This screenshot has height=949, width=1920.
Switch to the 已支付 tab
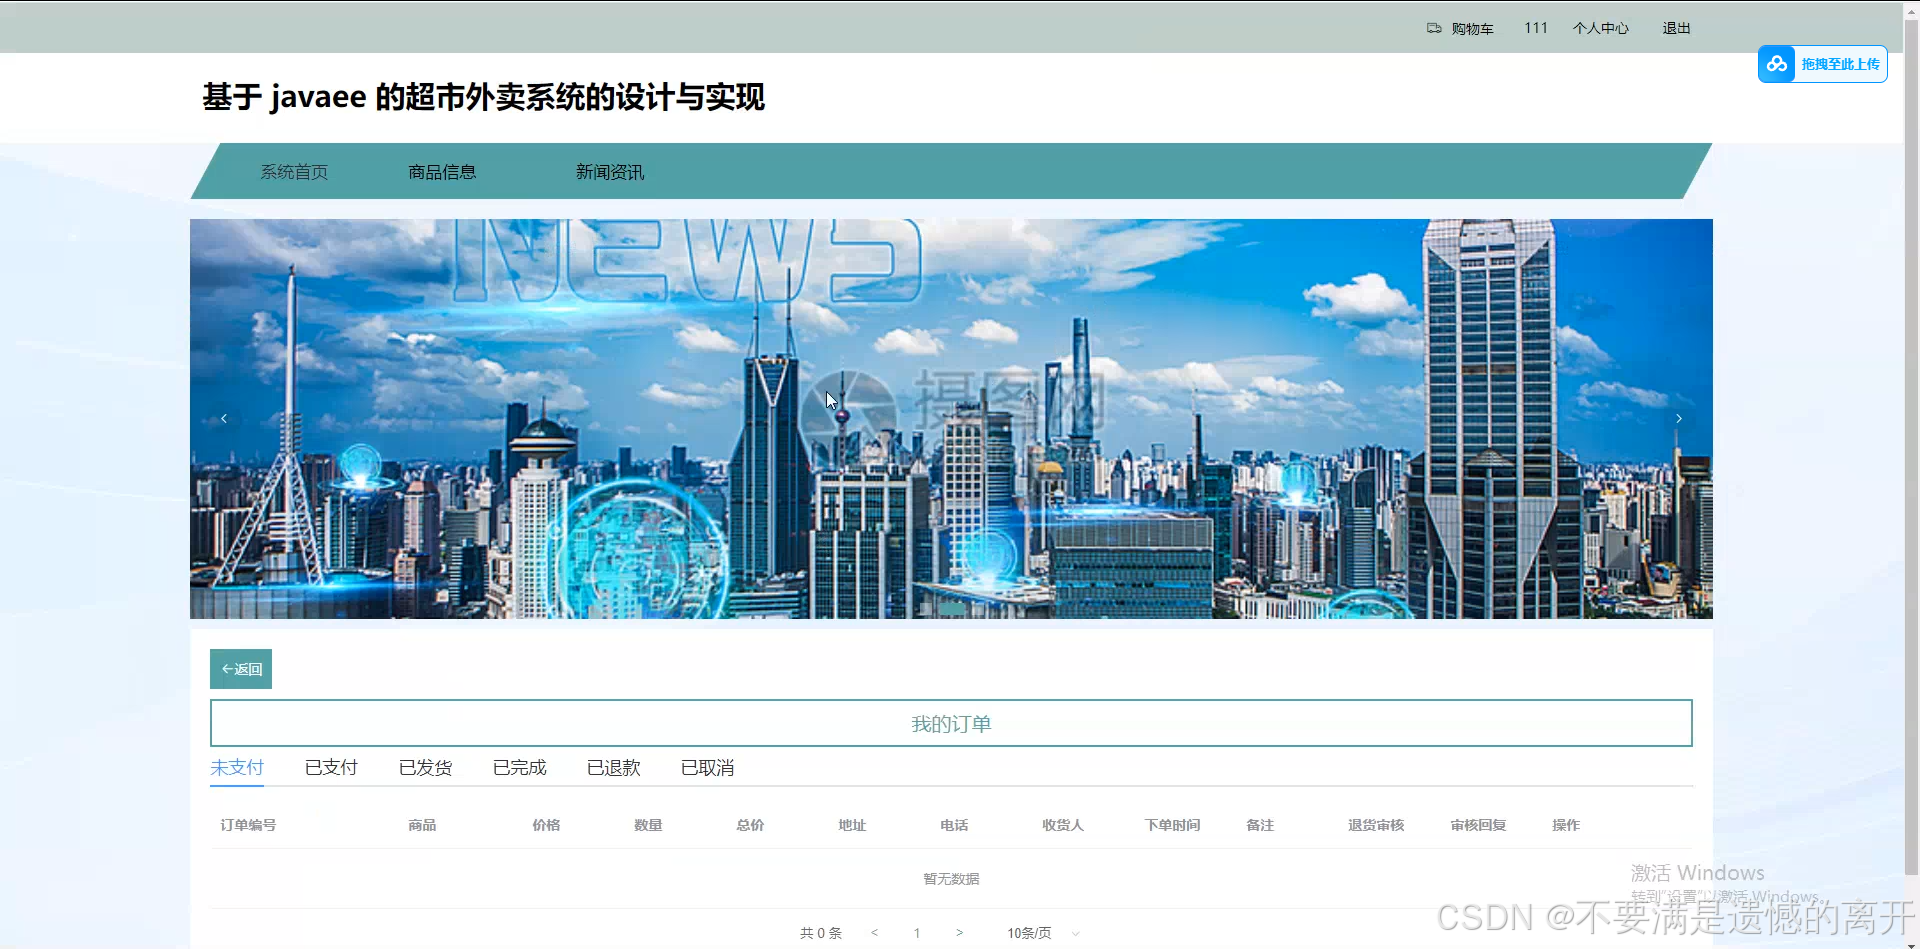331,767
